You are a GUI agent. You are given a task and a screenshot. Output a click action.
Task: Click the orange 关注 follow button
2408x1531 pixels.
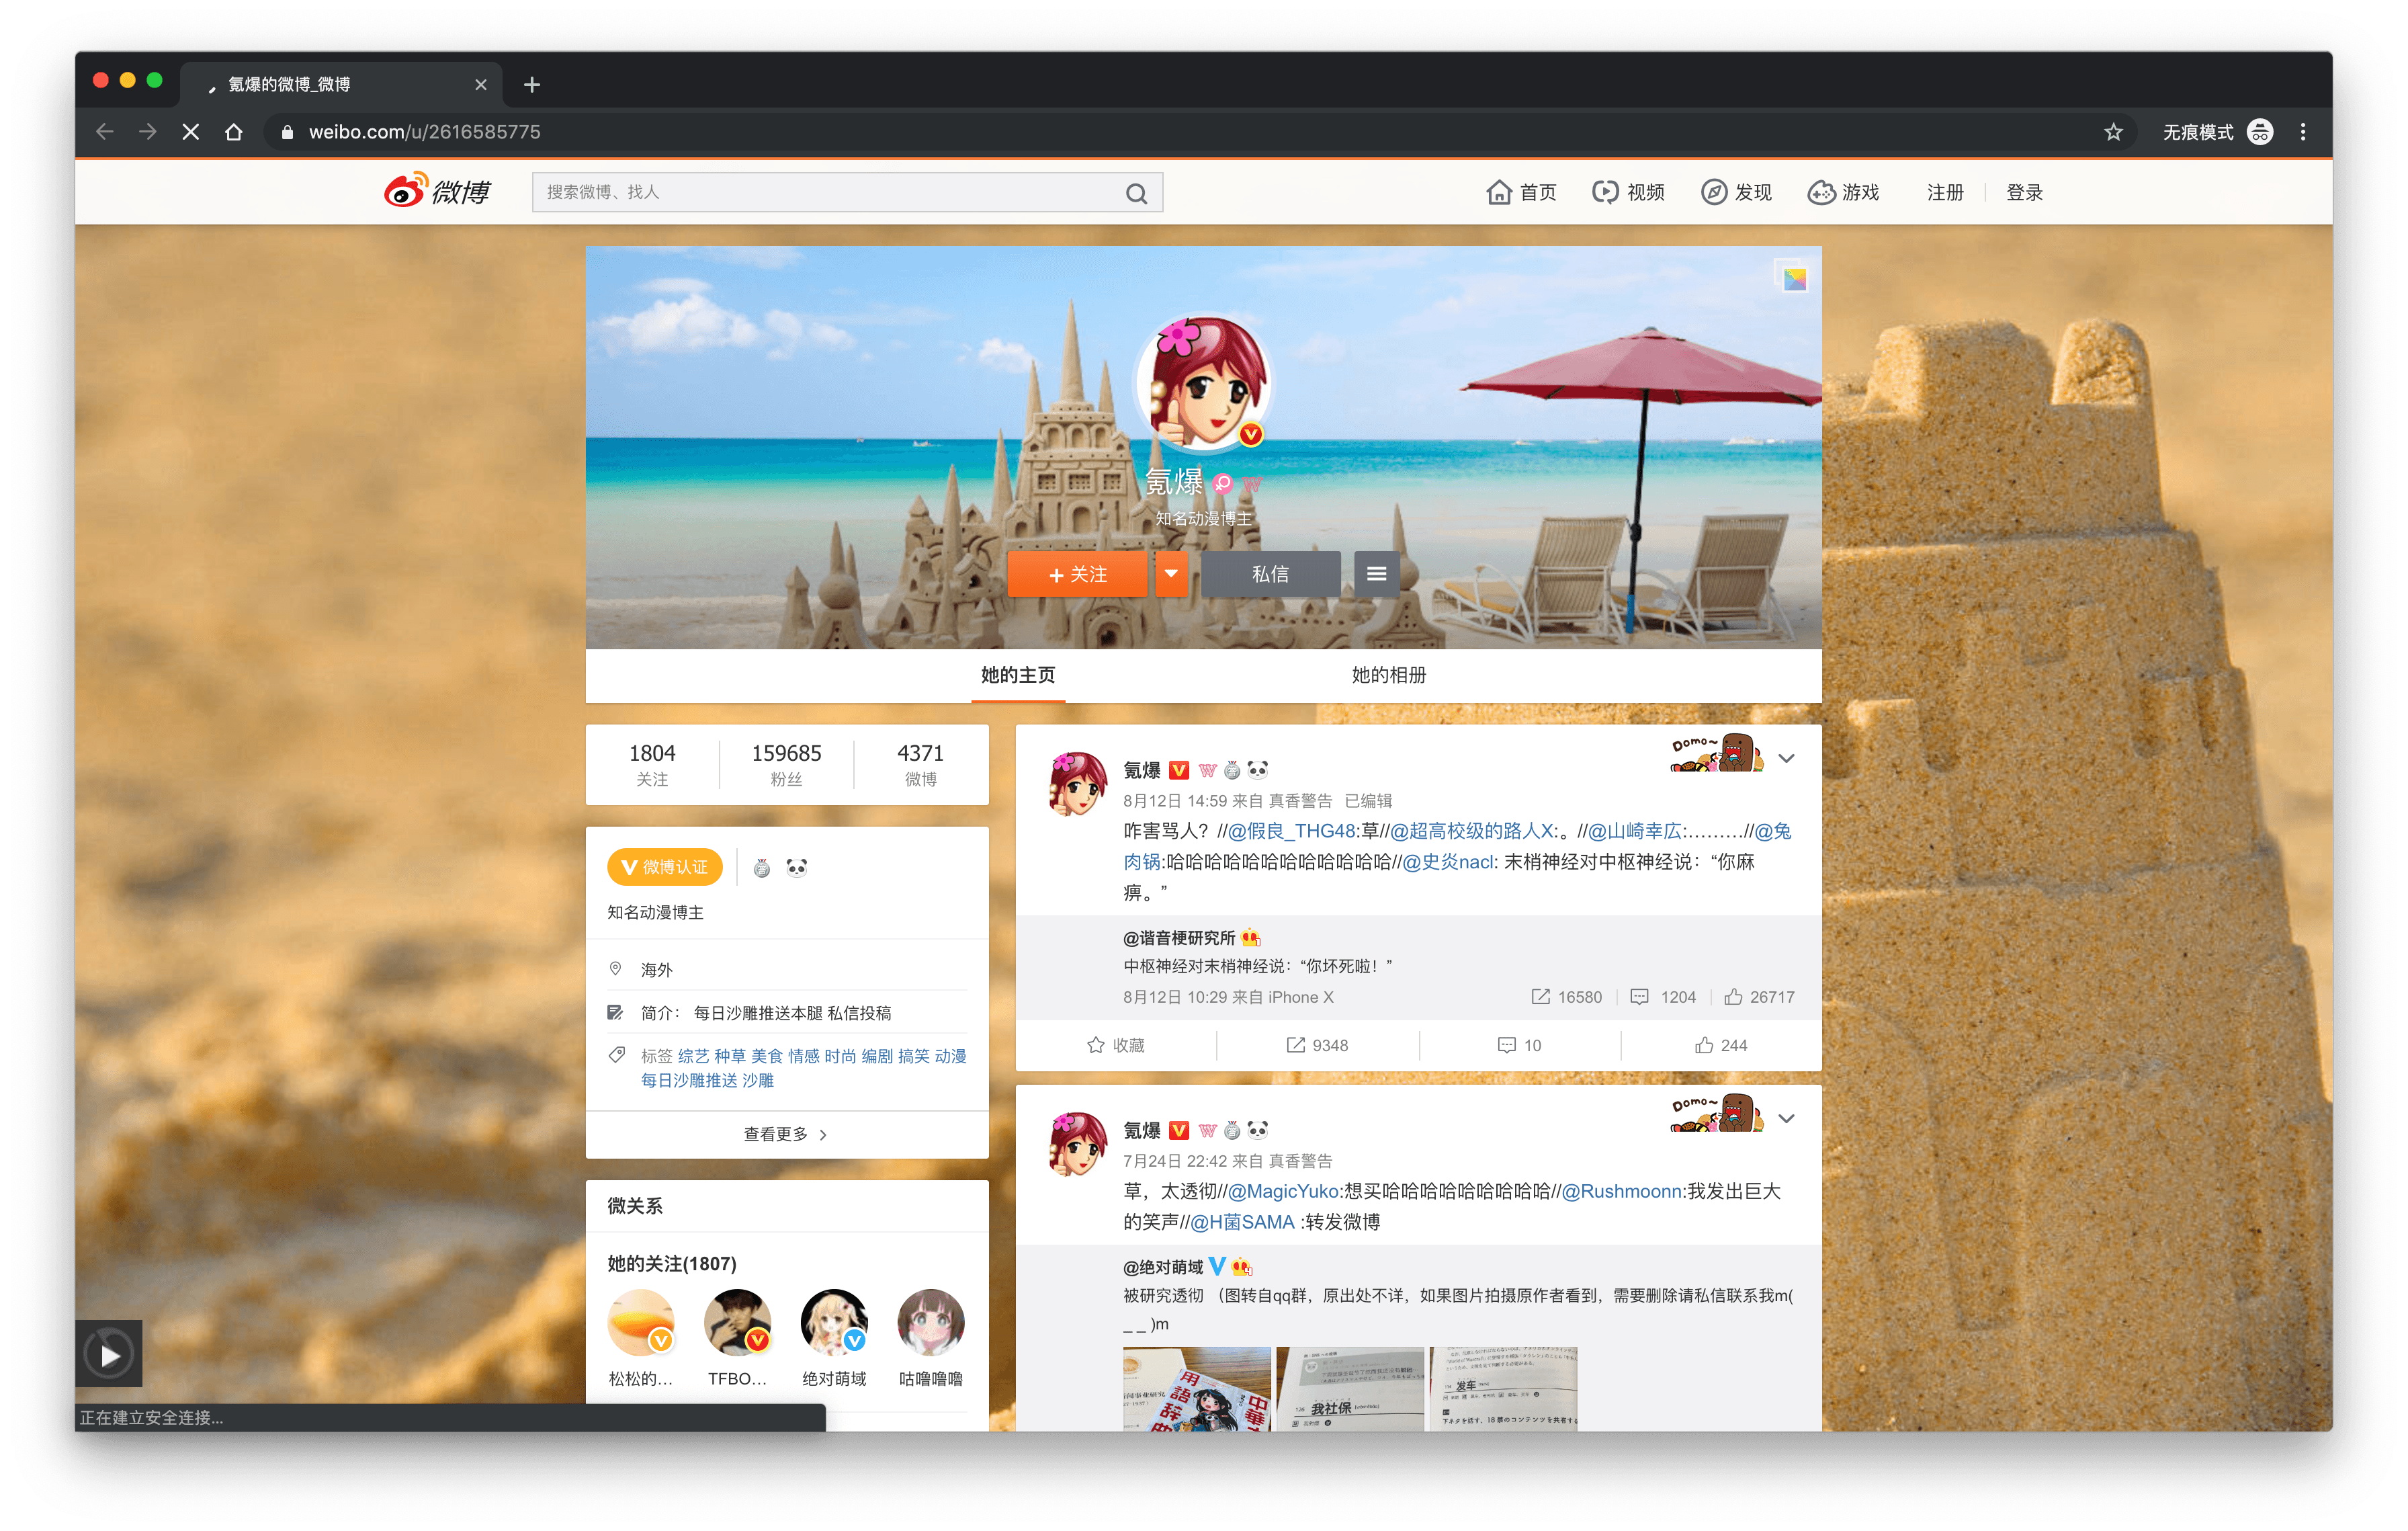click(1077, 574)
